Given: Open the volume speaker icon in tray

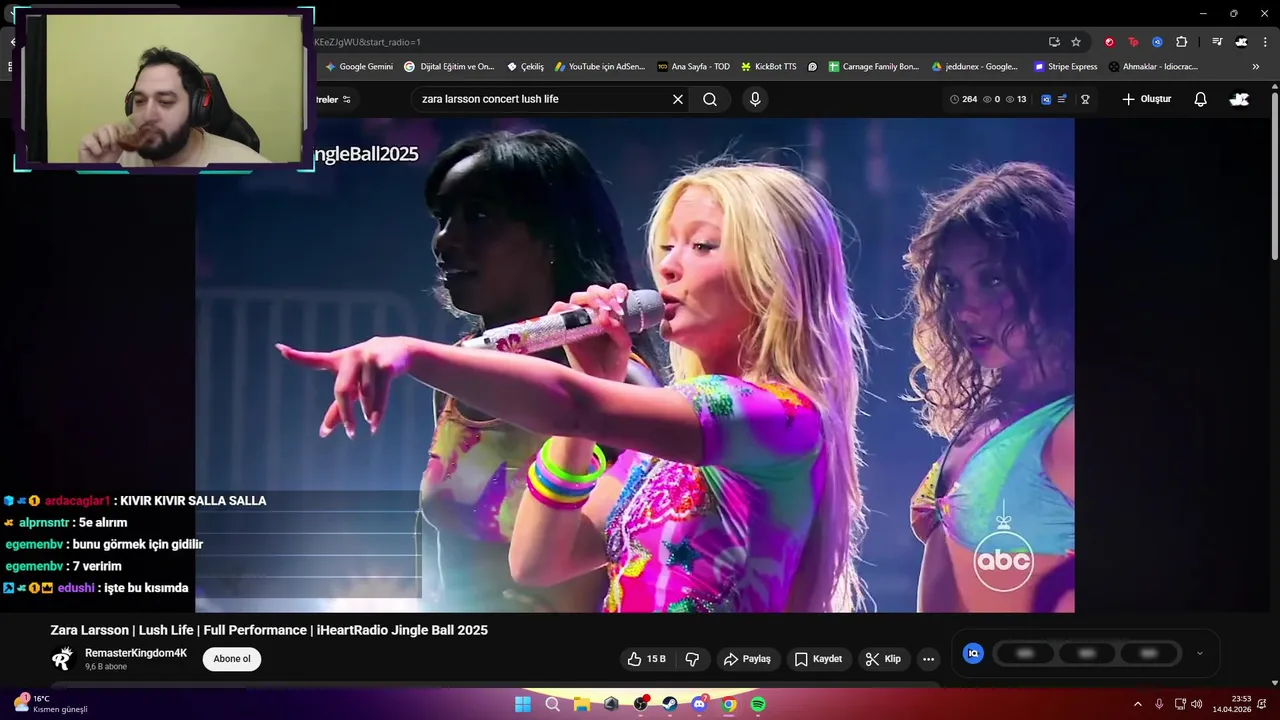Looking at the screenshot, I should (1197, 704).
